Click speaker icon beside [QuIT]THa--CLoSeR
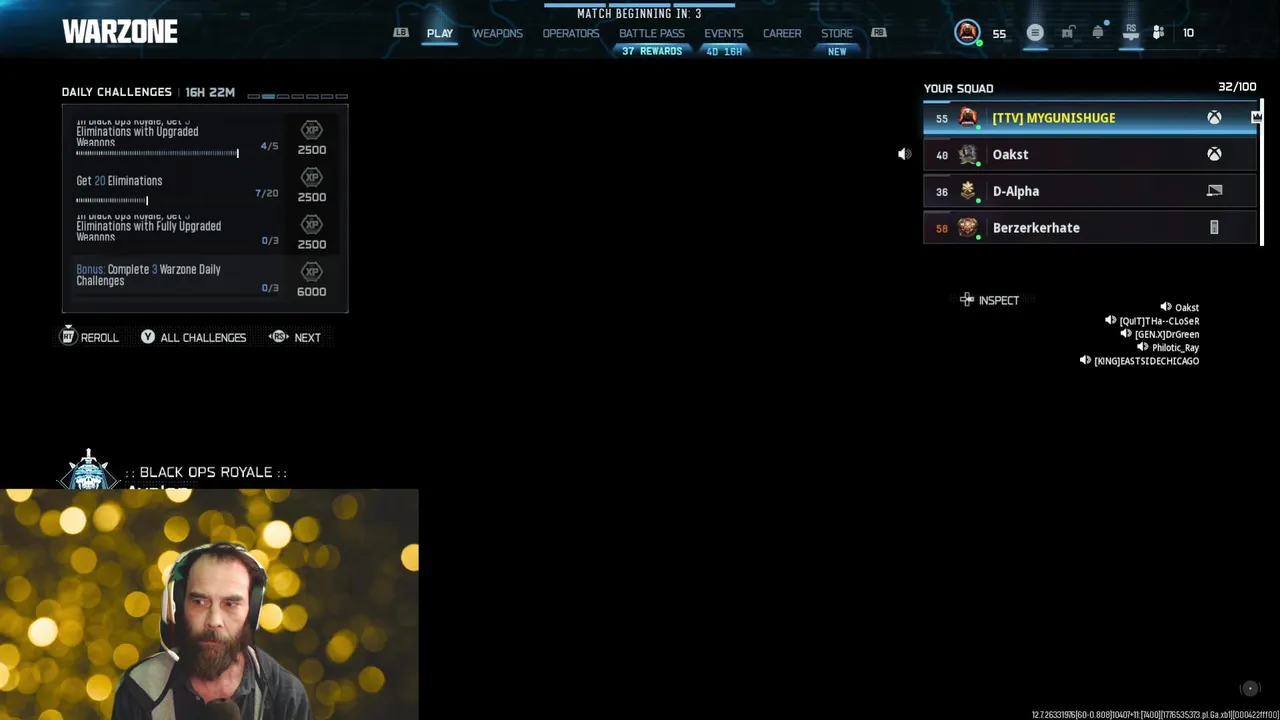 (x=1110, y=321)
